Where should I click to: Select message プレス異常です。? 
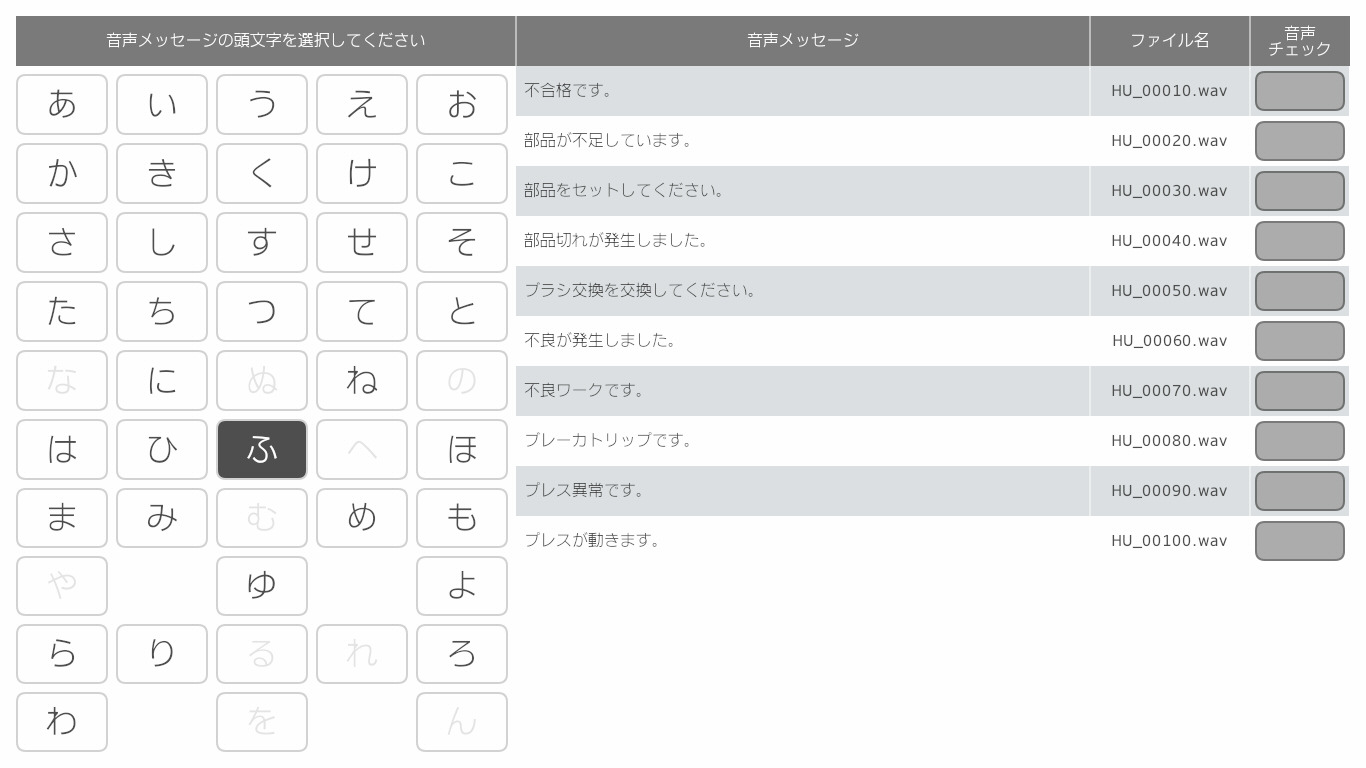click(803, 491)
